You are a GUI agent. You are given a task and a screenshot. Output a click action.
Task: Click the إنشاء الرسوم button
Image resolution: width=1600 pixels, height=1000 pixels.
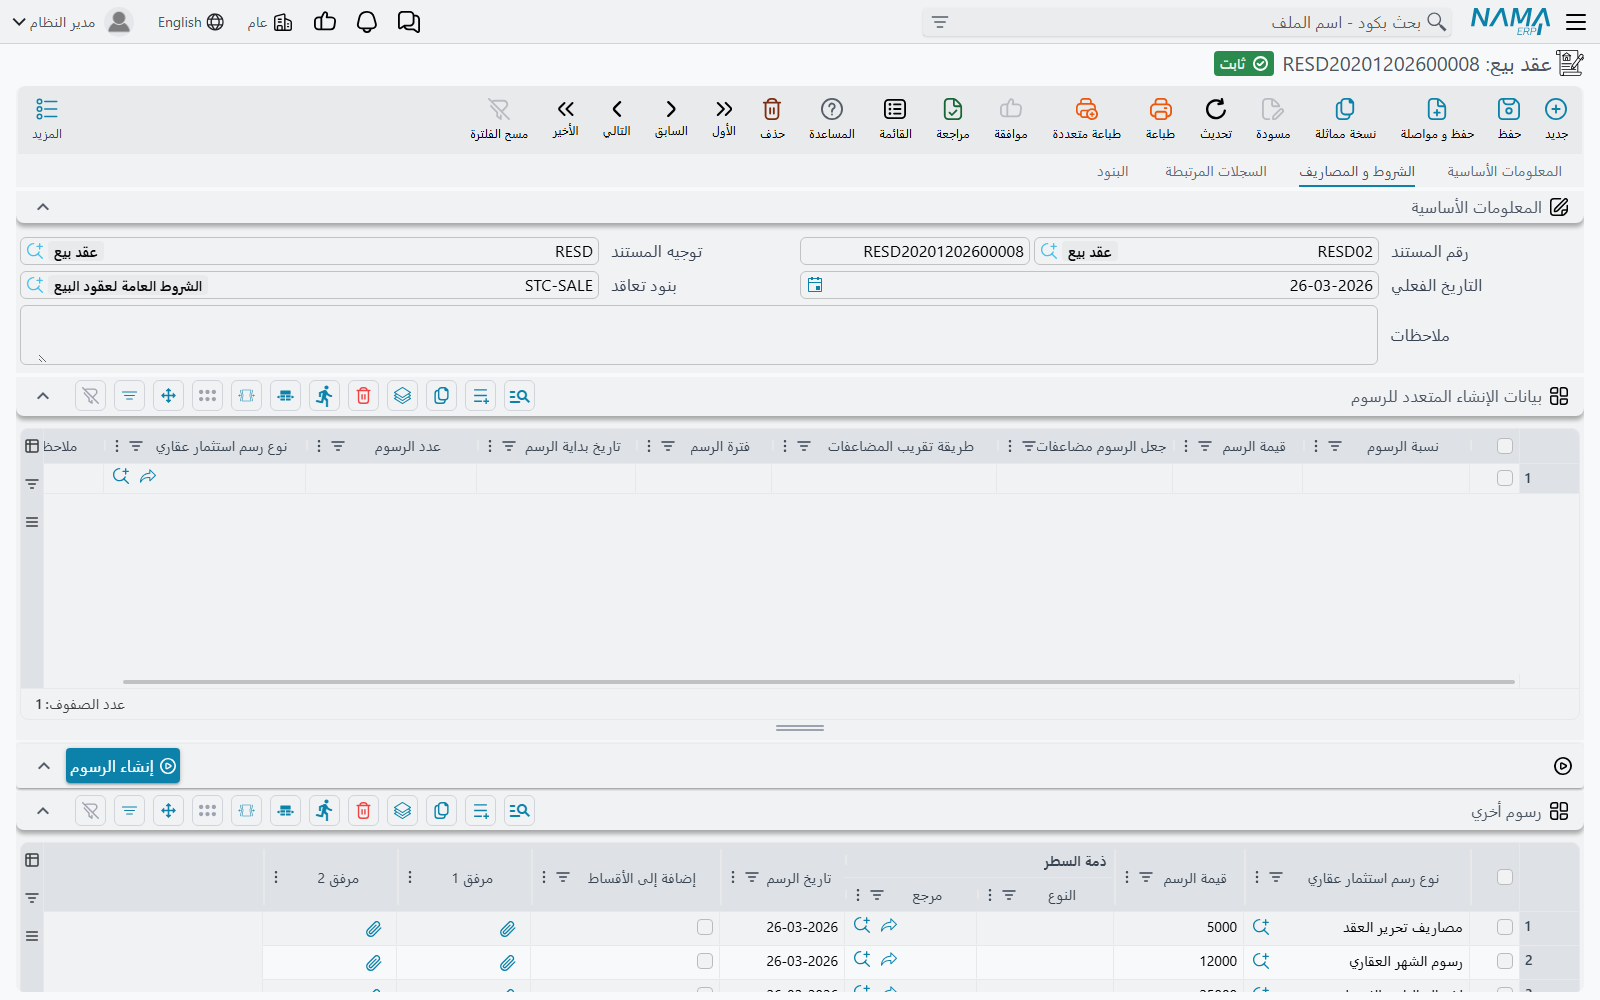[123, 766]
